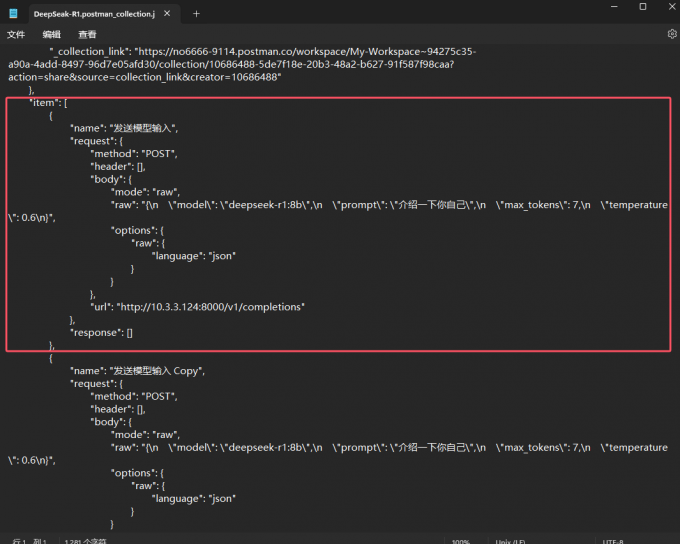Click "method": "POST" below 发送模型输入 Copy
This screenshot has width=680, height=544.
pos(134,397)
